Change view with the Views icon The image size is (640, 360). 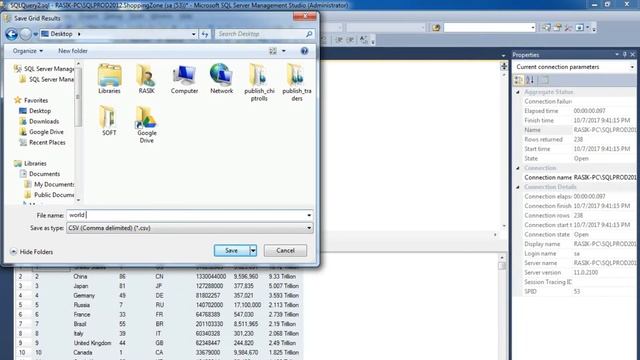coord(273,51)
